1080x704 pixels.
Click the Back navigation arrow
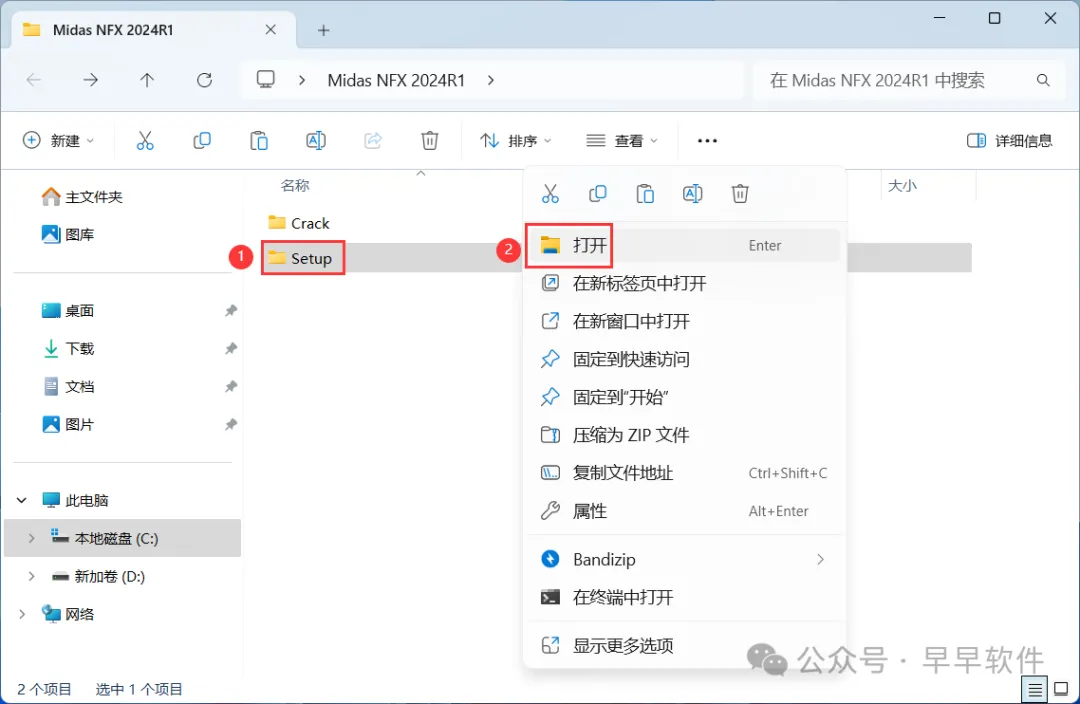click(34, 80)
